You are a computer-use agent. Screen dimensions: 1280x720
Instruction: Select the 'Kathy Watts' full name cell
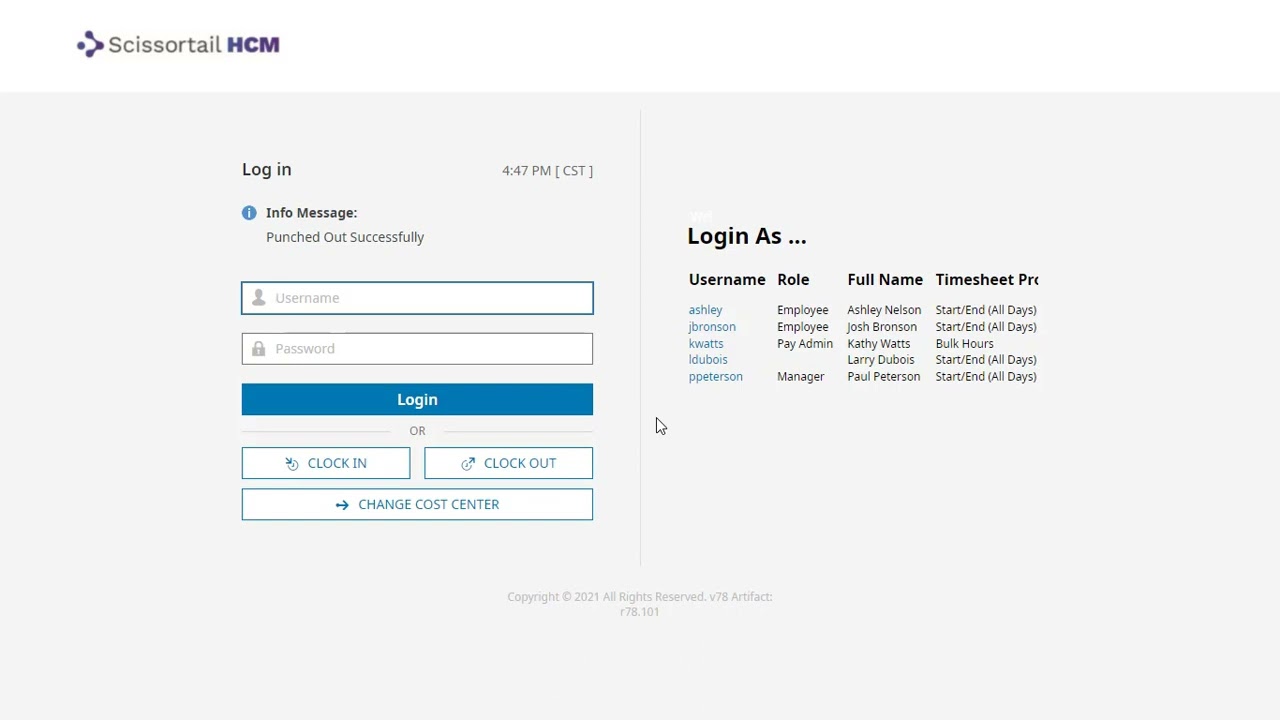[879, 344]
